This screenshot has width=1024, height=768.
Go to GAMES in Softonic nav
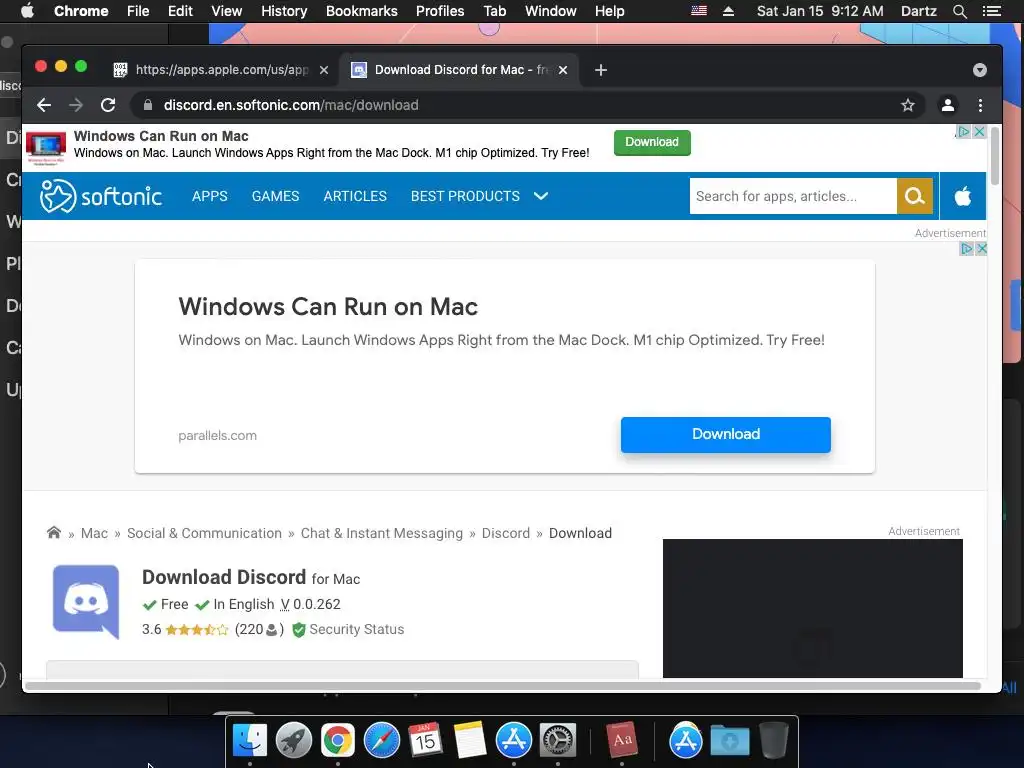pyautogui.click(x=276, y=196)
